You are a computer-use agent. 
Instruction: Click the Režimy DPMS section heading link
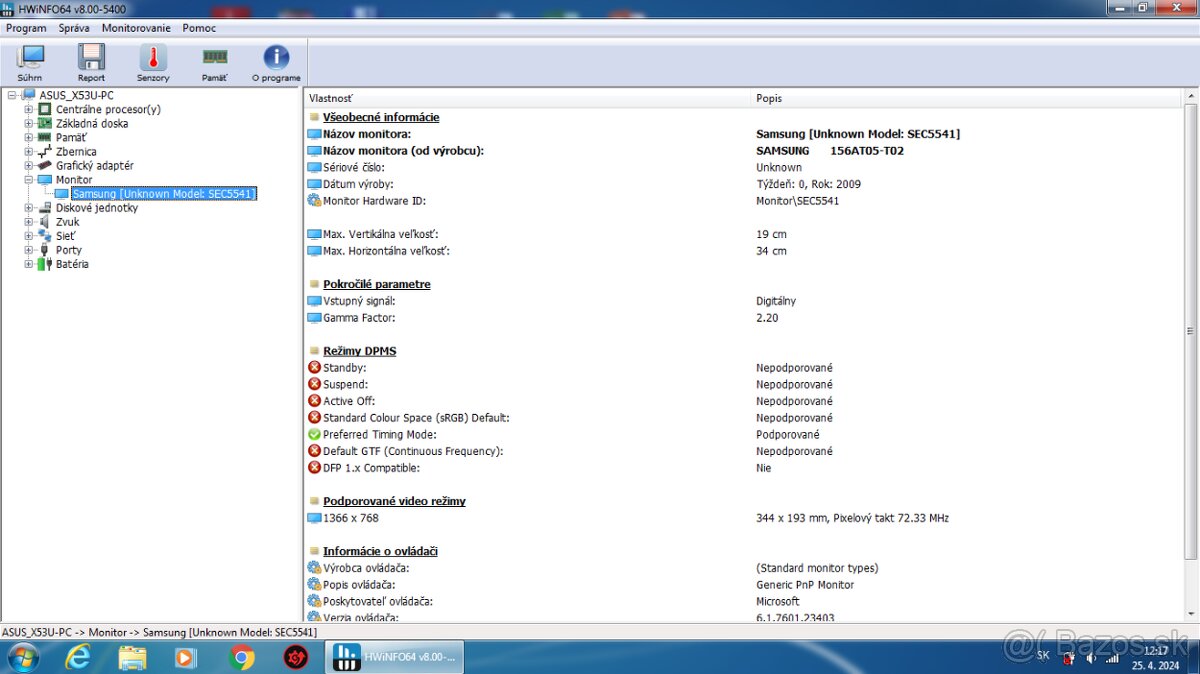(x=358, y=350)
